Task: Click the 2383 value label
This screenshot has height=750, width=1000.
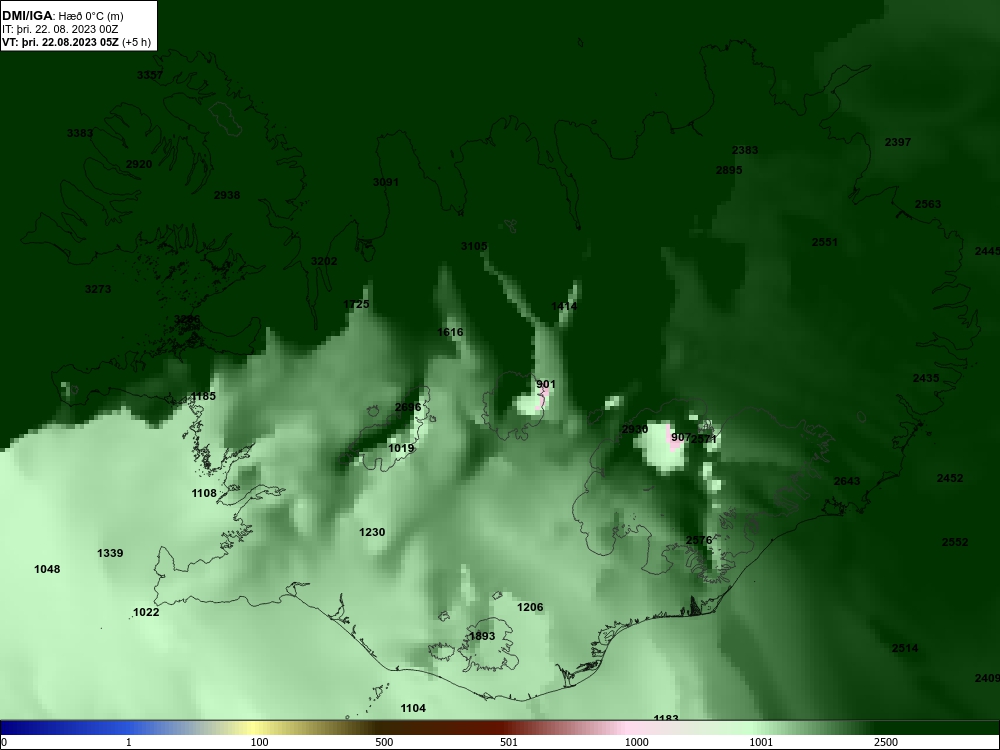Action: (745, 151)
